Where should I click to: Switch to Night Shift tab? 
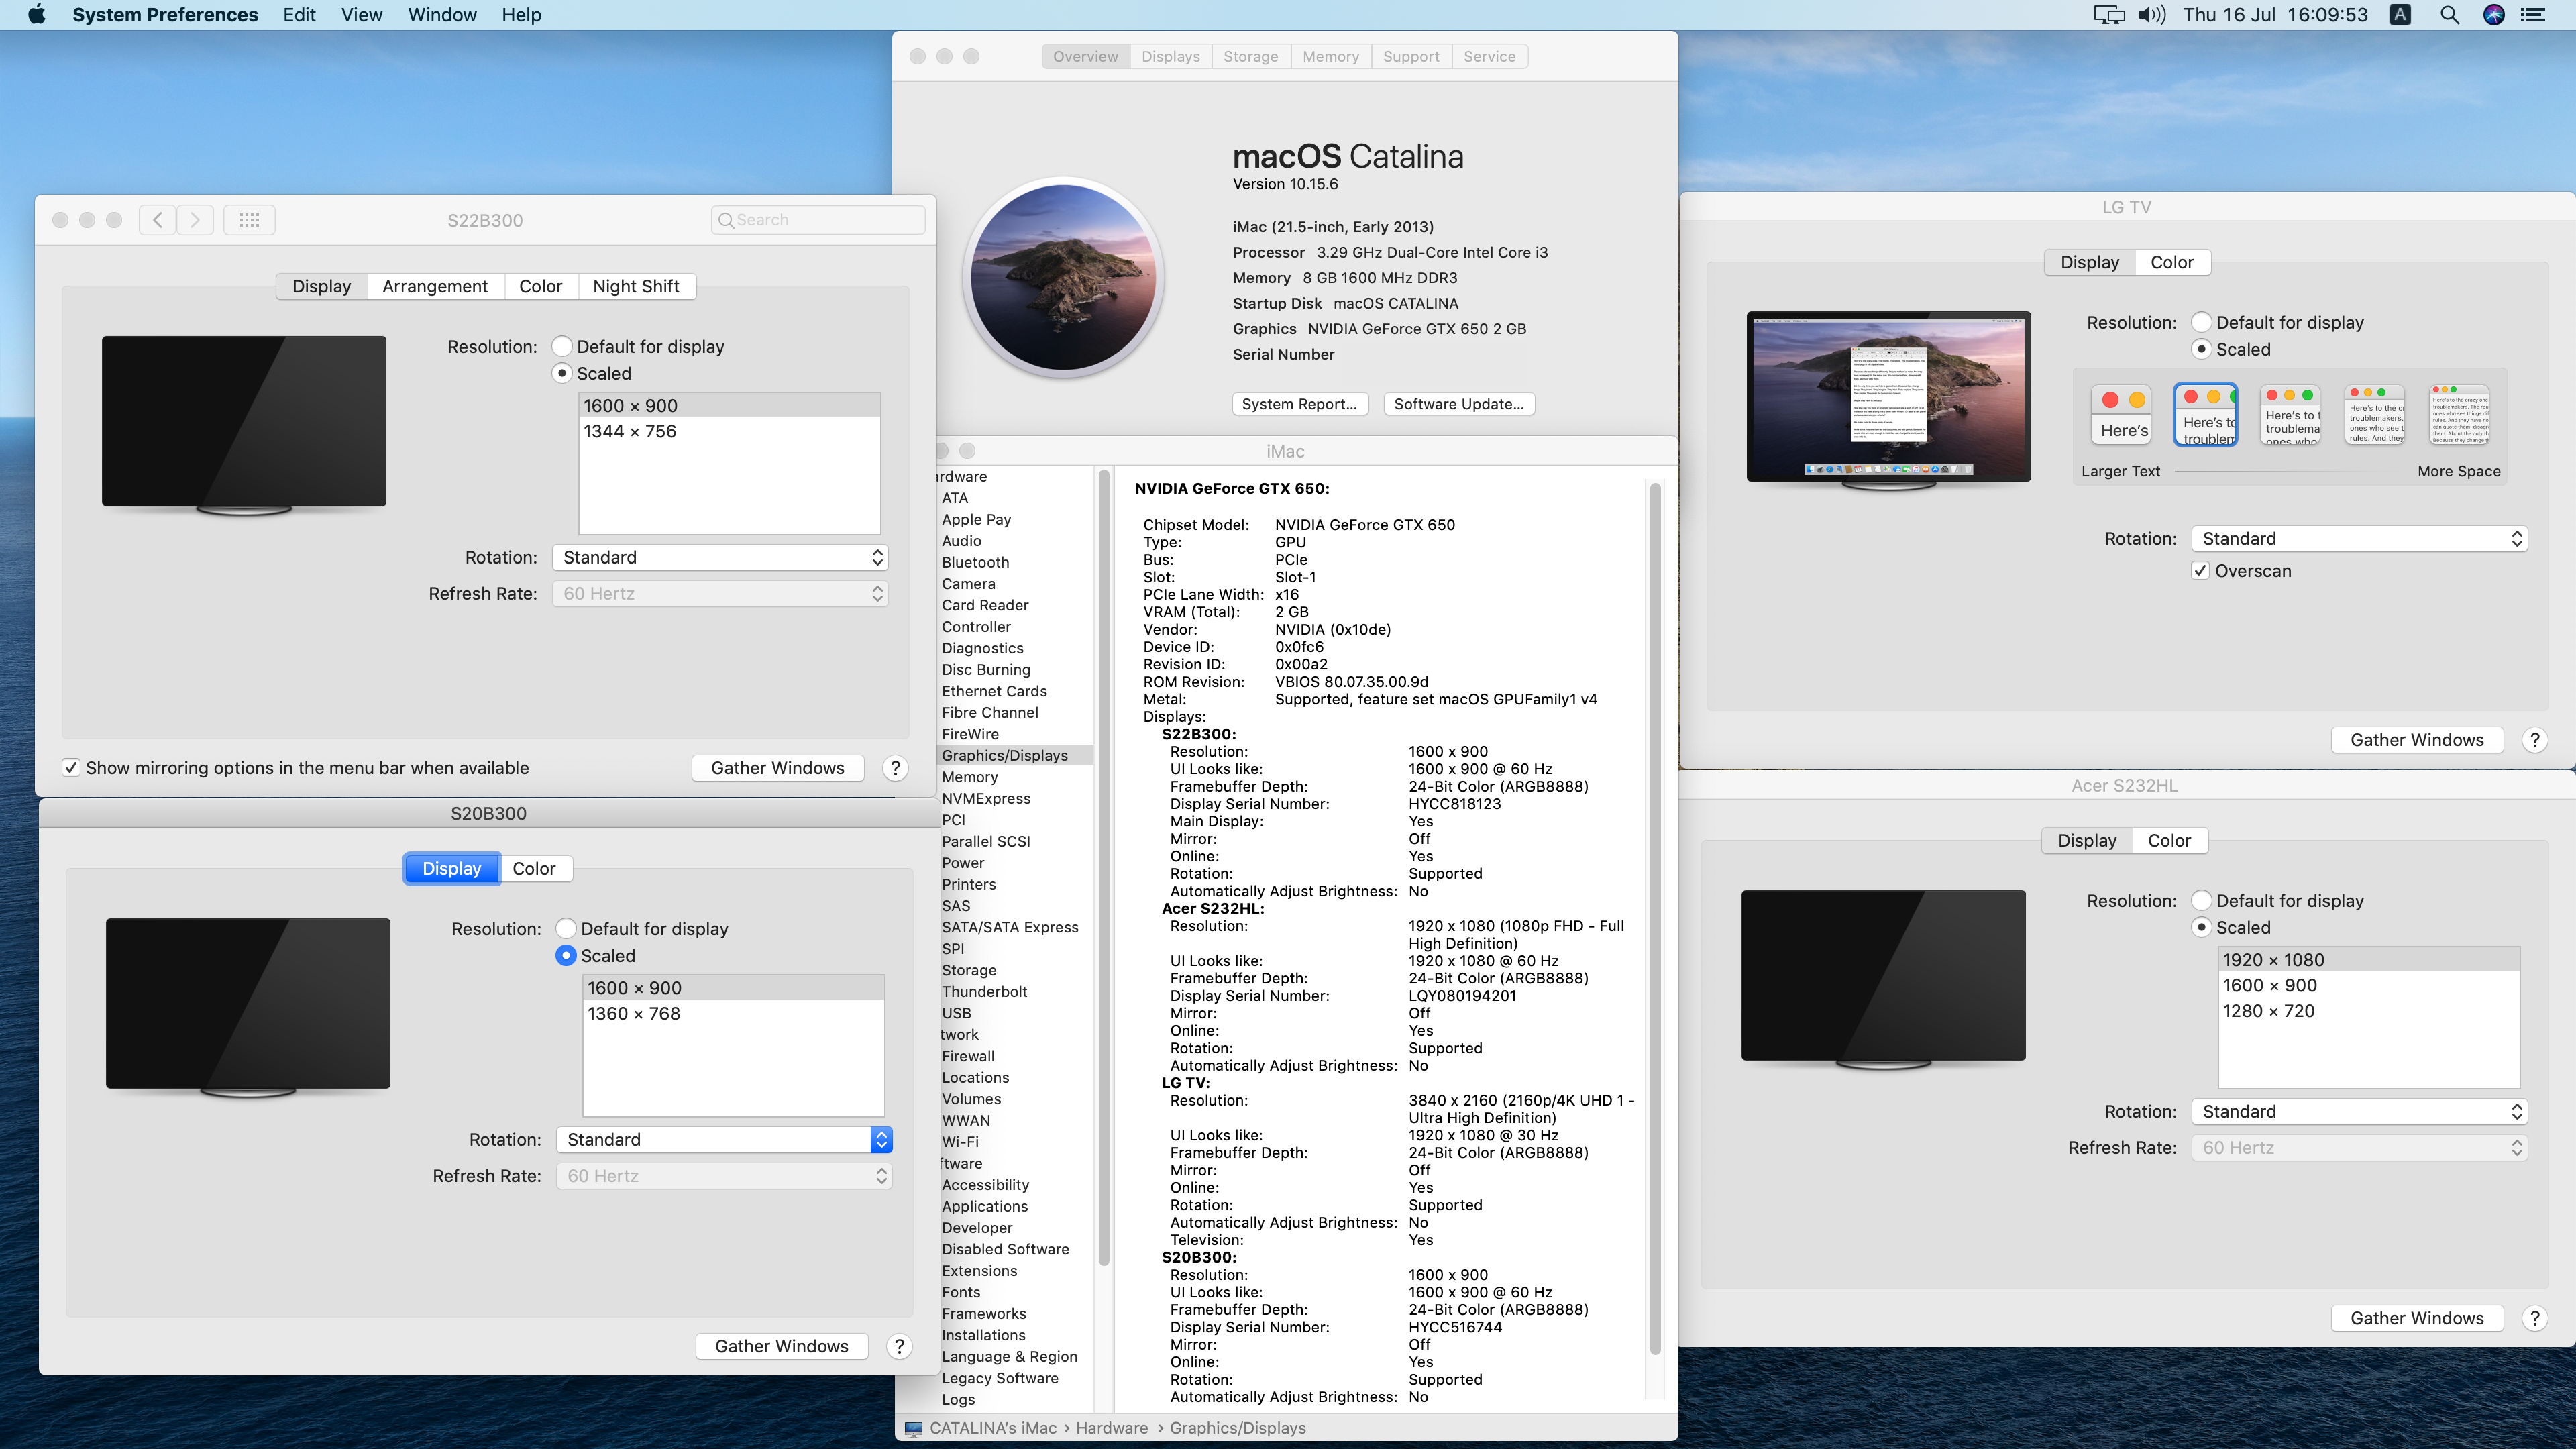point(635,286)
